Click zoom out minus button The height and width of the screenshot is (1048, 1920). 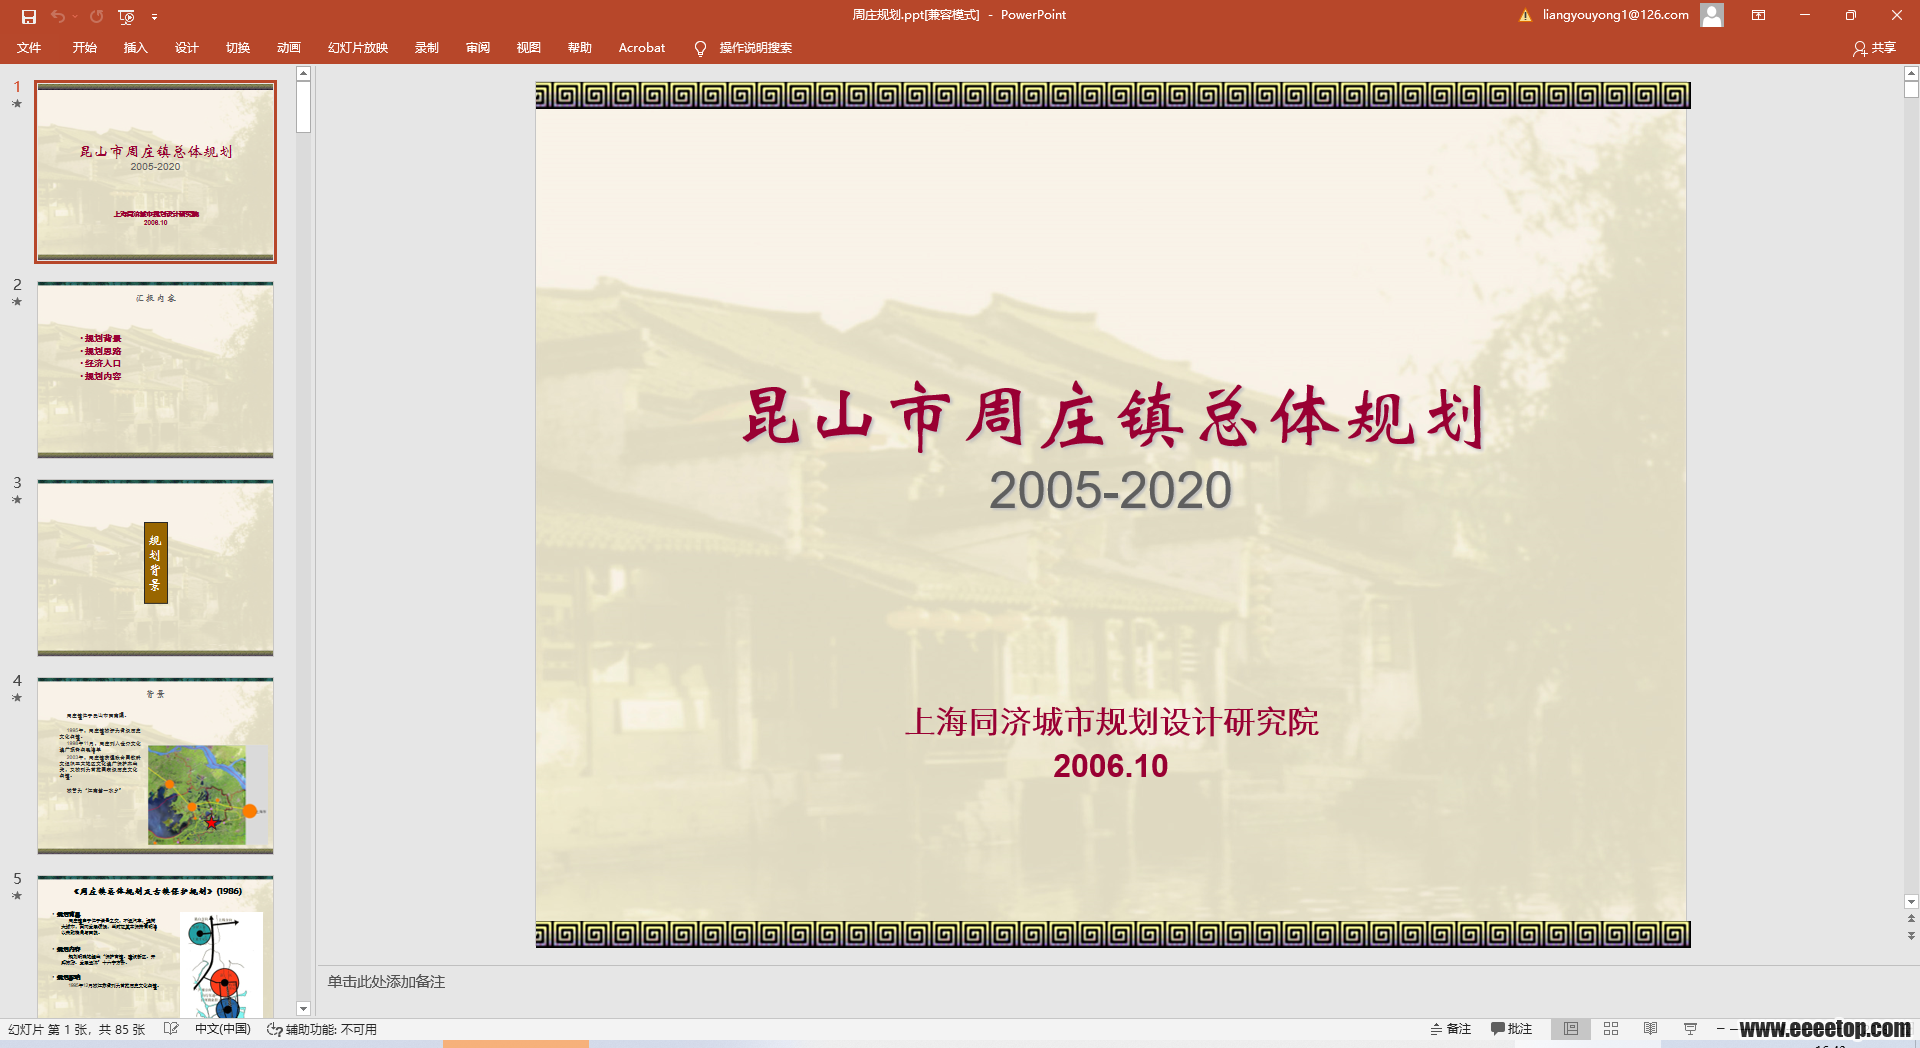1720,1029
